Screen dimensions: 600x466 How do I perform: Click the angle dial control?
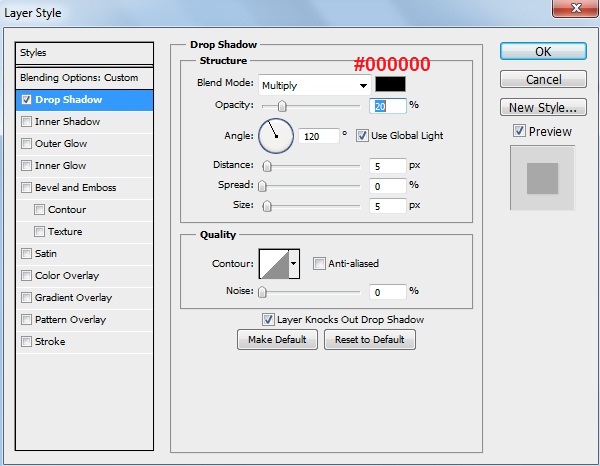275,135
